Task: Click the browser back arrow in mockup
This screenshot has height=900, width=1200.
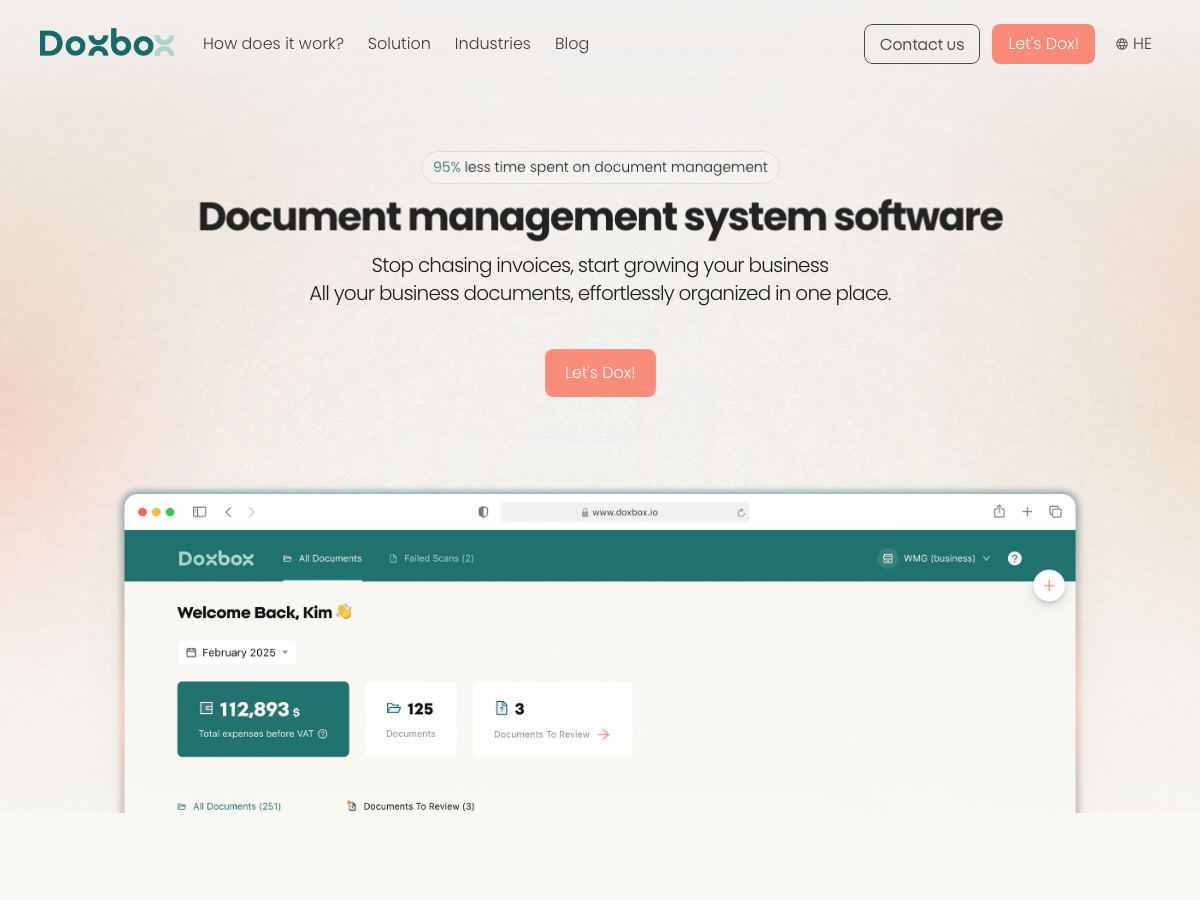Action: 228,512
